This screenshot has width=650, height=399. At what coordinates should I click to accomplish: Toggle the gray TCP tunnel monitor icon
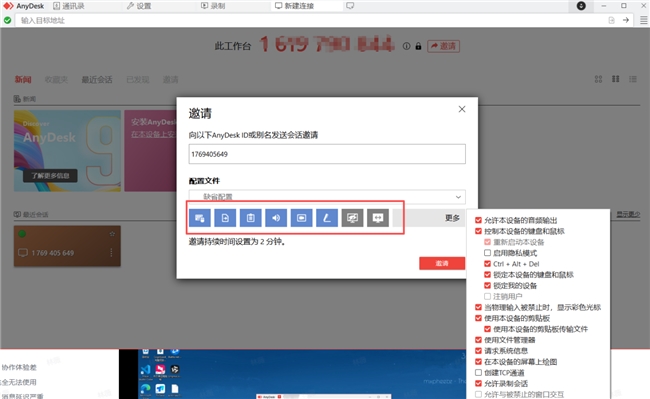(x=352, y=218)
